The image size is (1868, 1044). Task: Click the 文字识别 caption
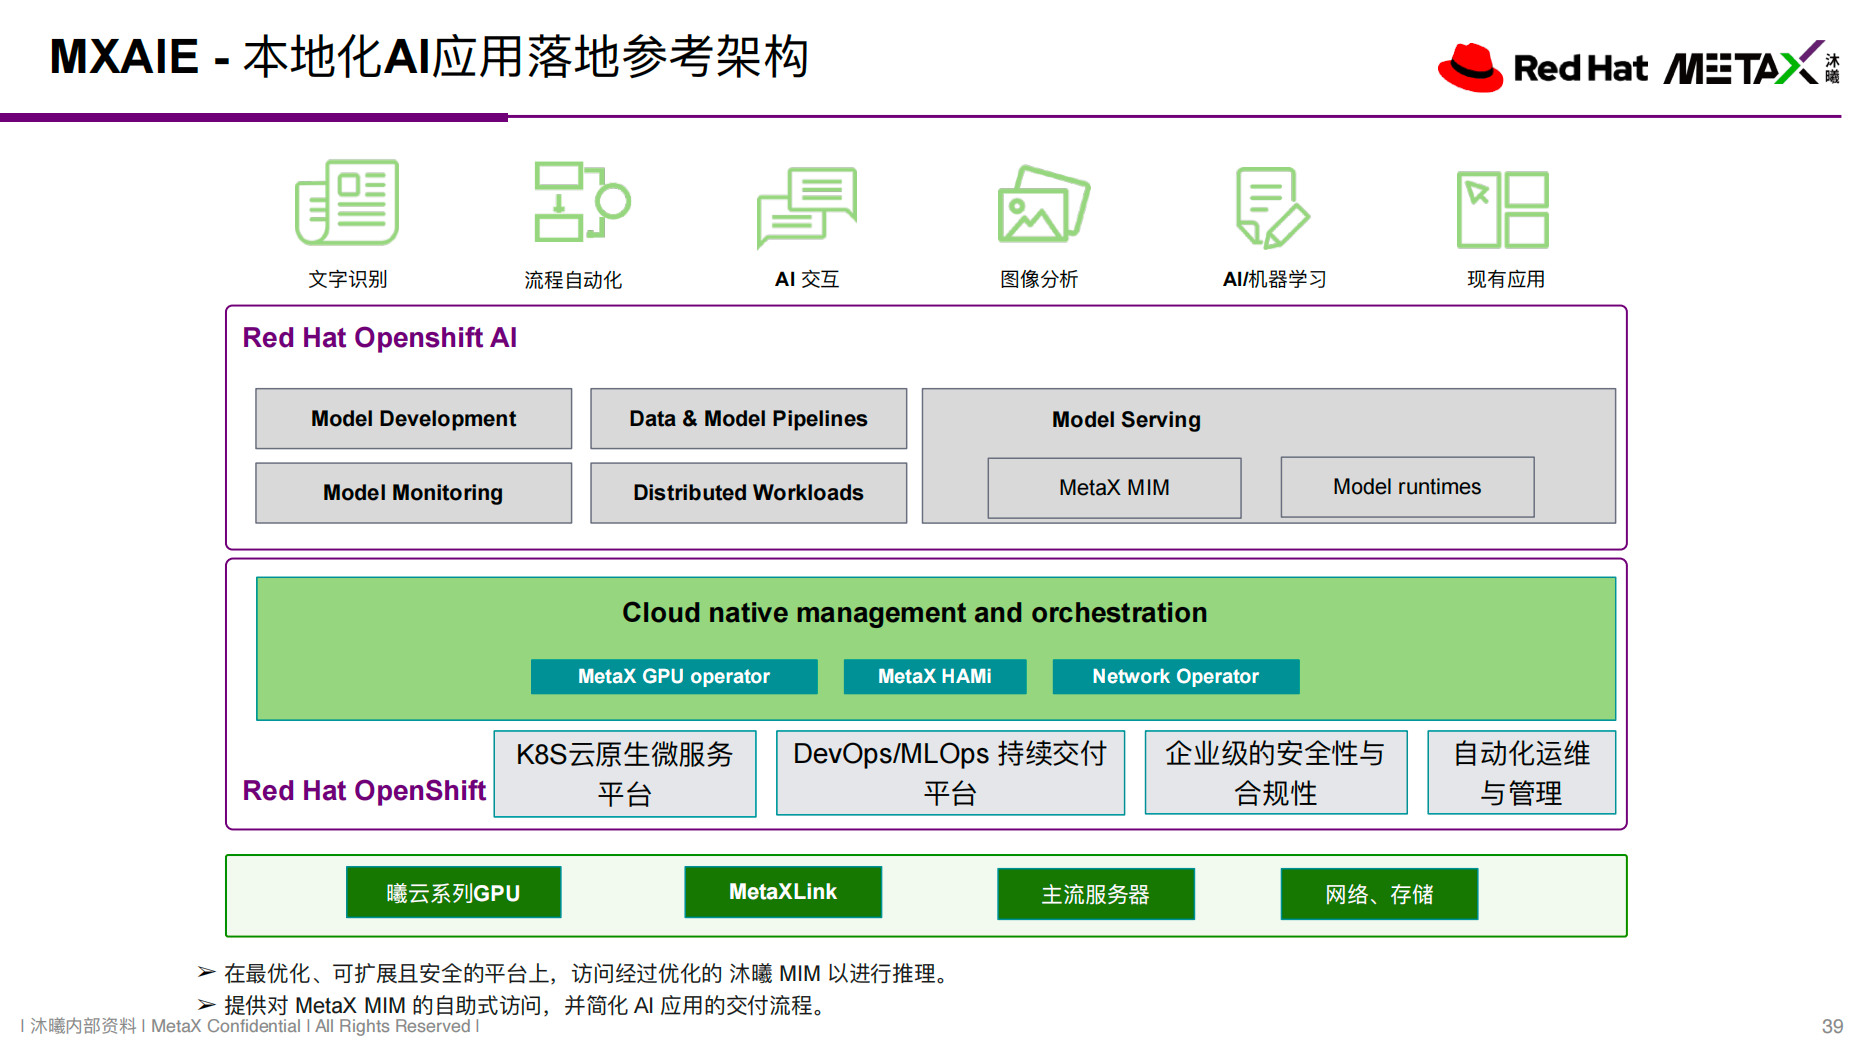click(347, 280)
